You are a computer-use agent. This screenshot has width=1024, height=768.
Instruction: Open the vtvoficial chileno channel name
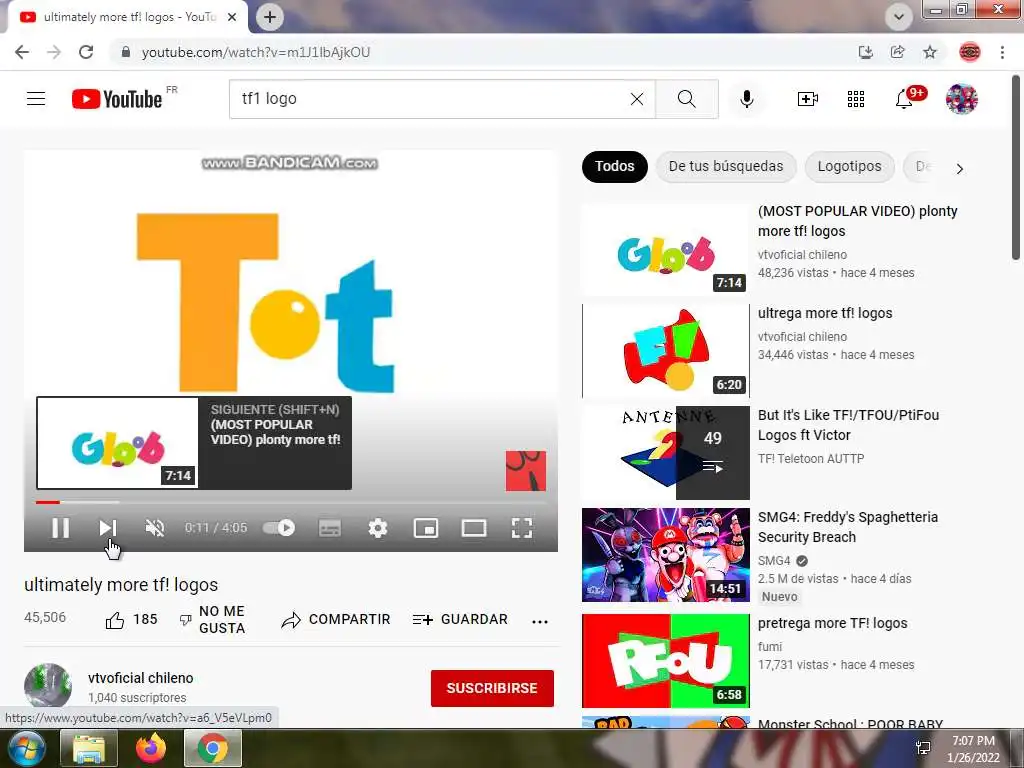click(140, 678)
